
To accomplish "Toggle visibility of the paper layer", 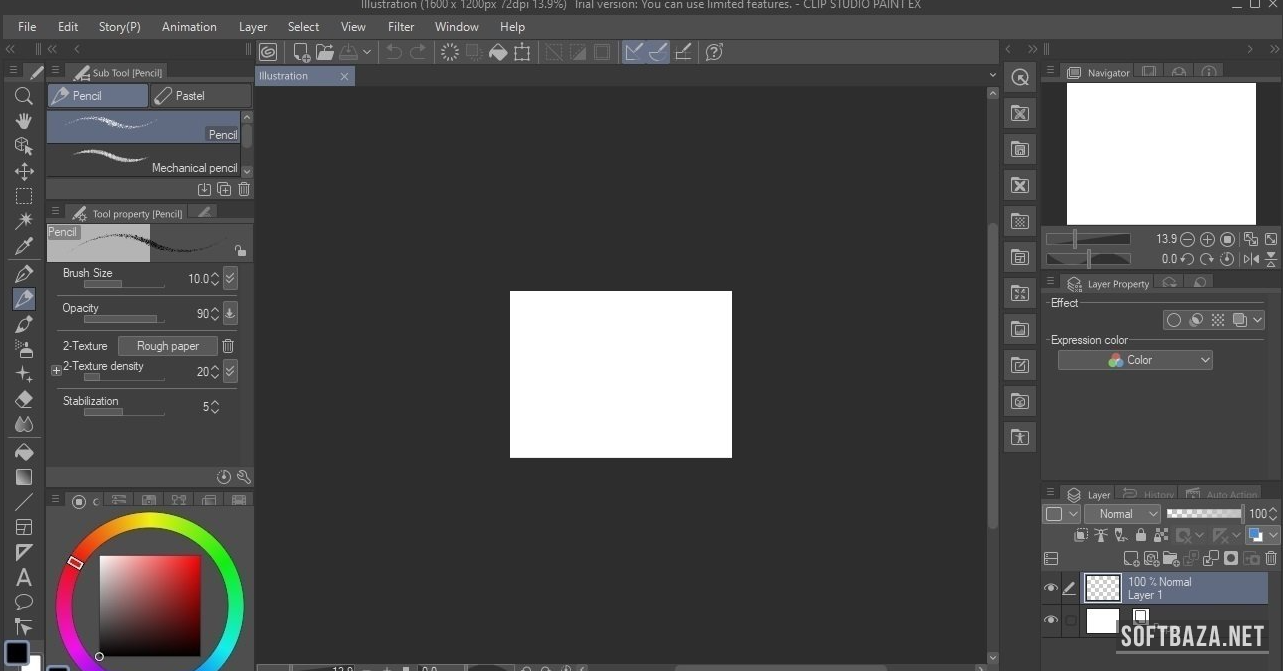I will [1051, 621].
